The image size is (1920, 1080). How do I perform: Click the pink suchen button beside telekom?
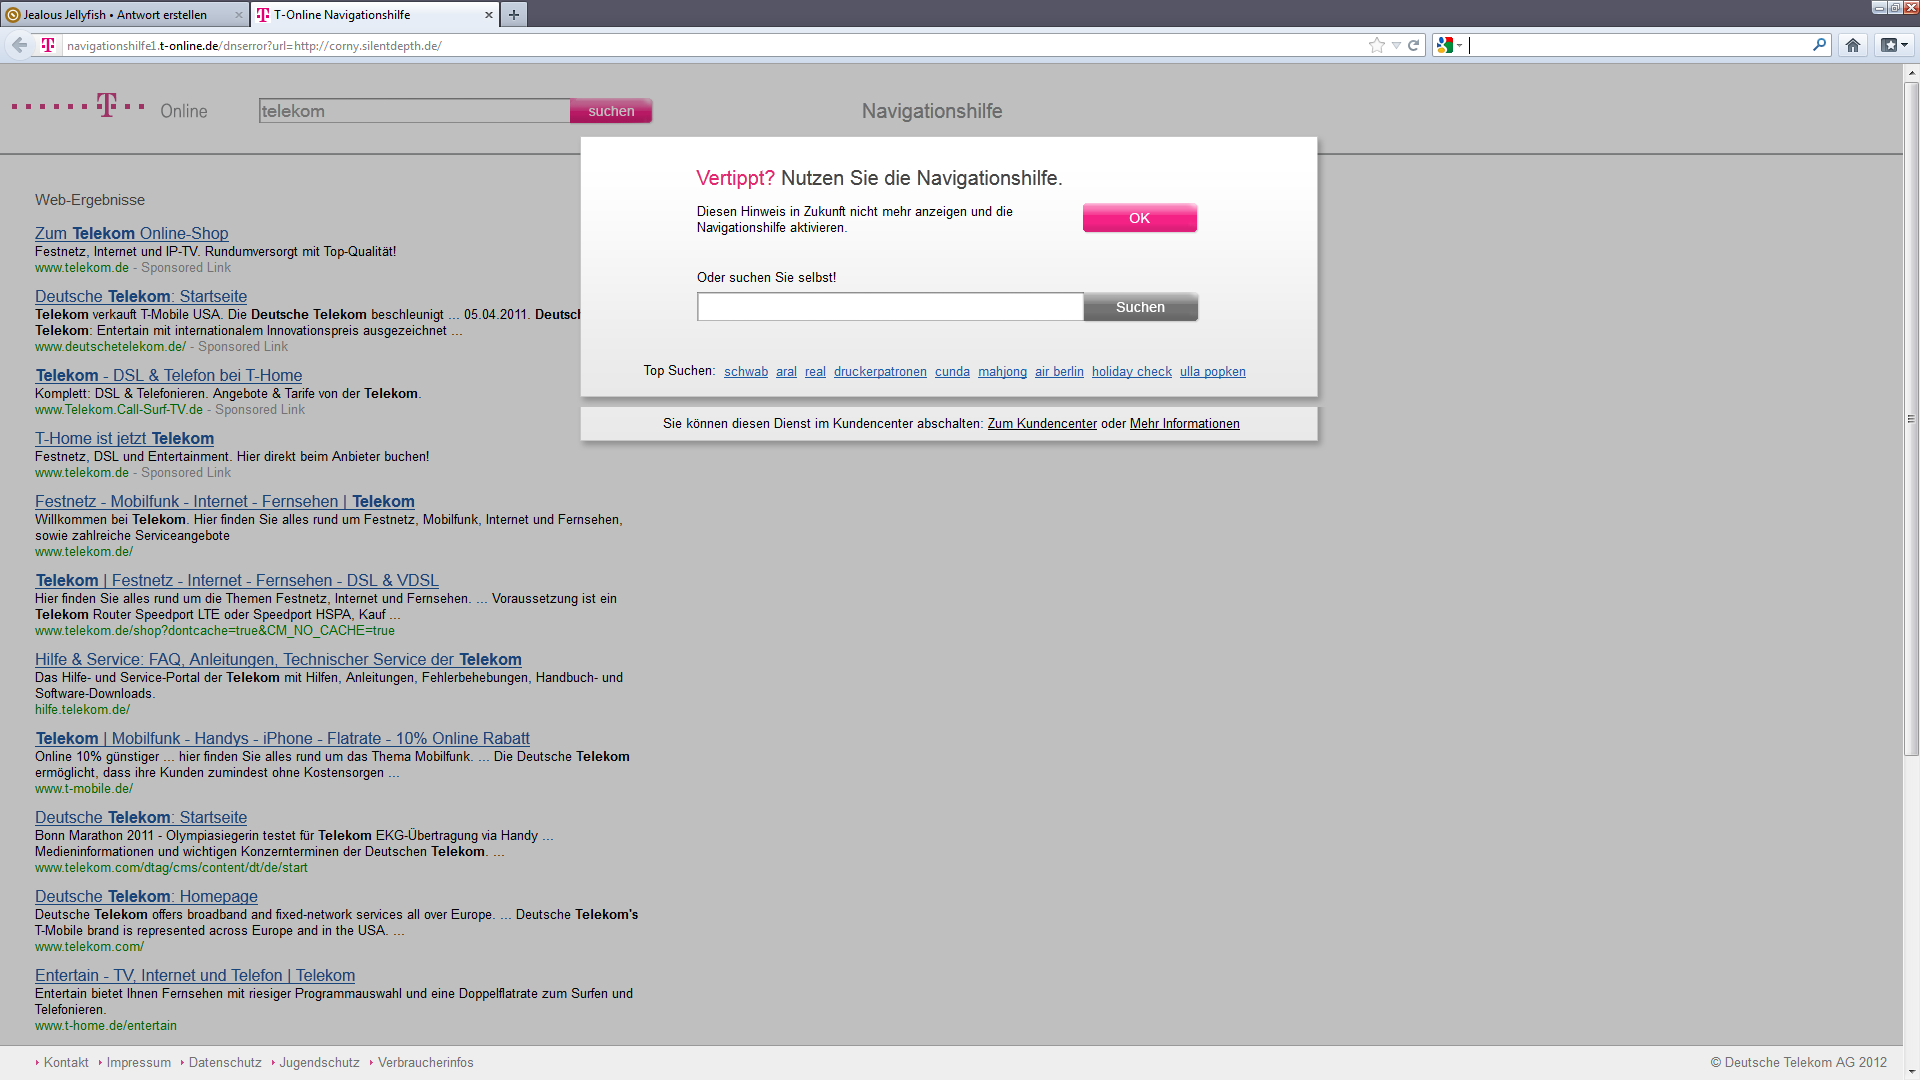611,111
